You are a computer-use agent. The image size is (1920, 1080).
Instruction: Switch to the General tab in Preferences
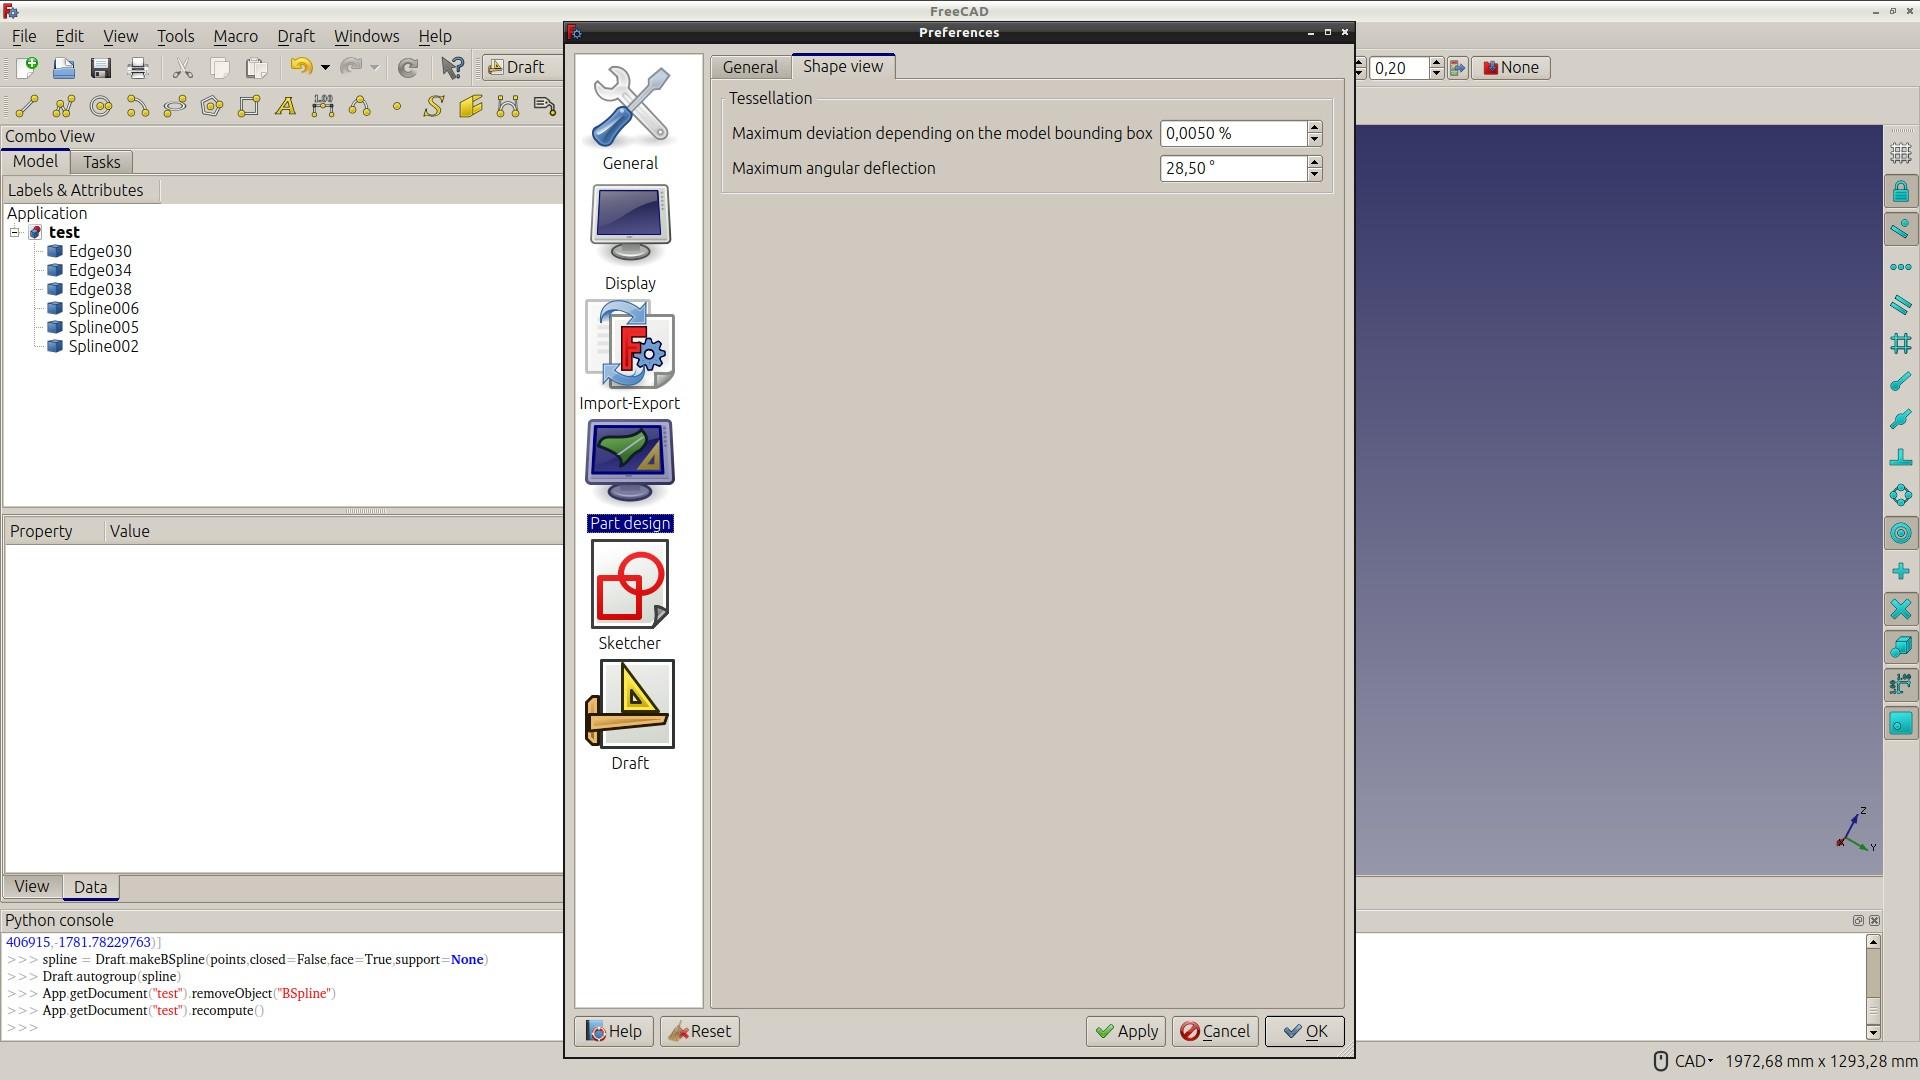coord(750,67)
